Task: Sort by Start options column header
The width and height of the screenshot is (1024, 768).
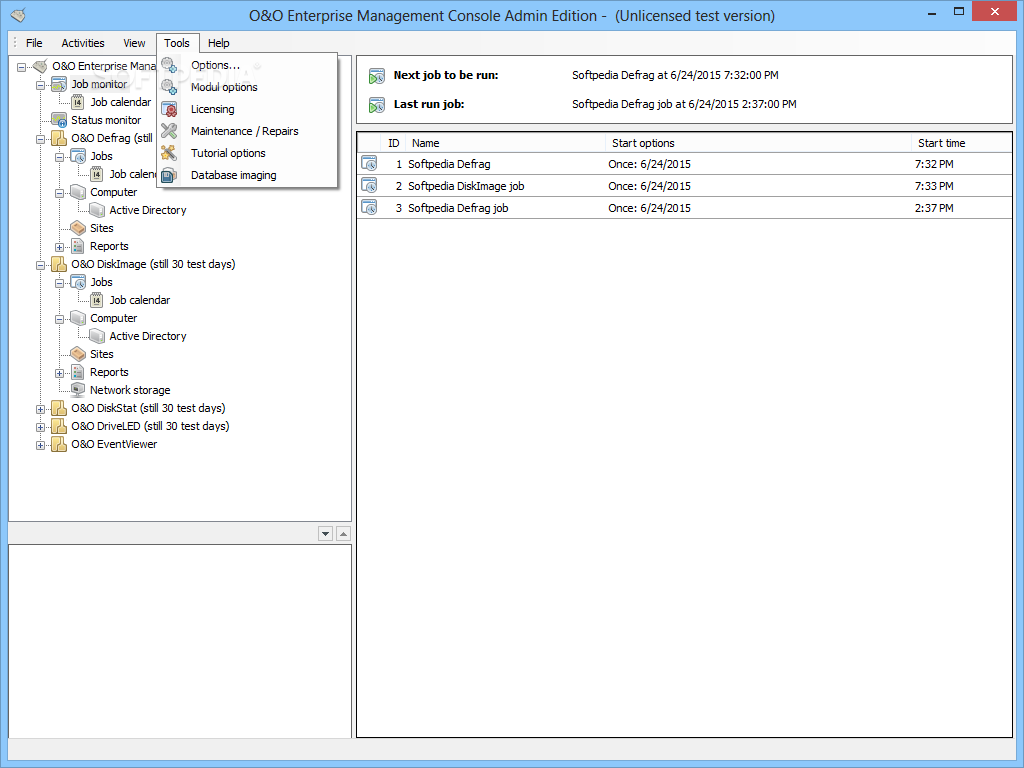Action: (758, 143)
